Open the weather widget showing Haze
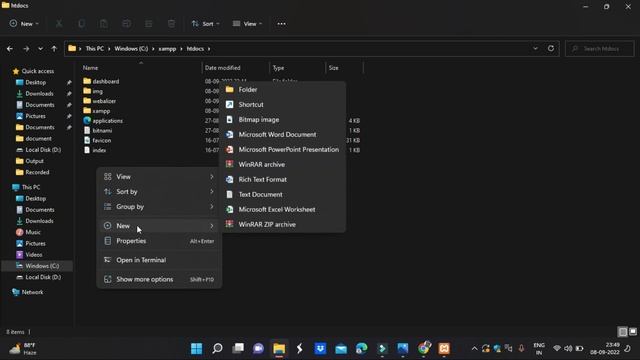Viewport: 640px width, 360px height. (23, 349)
